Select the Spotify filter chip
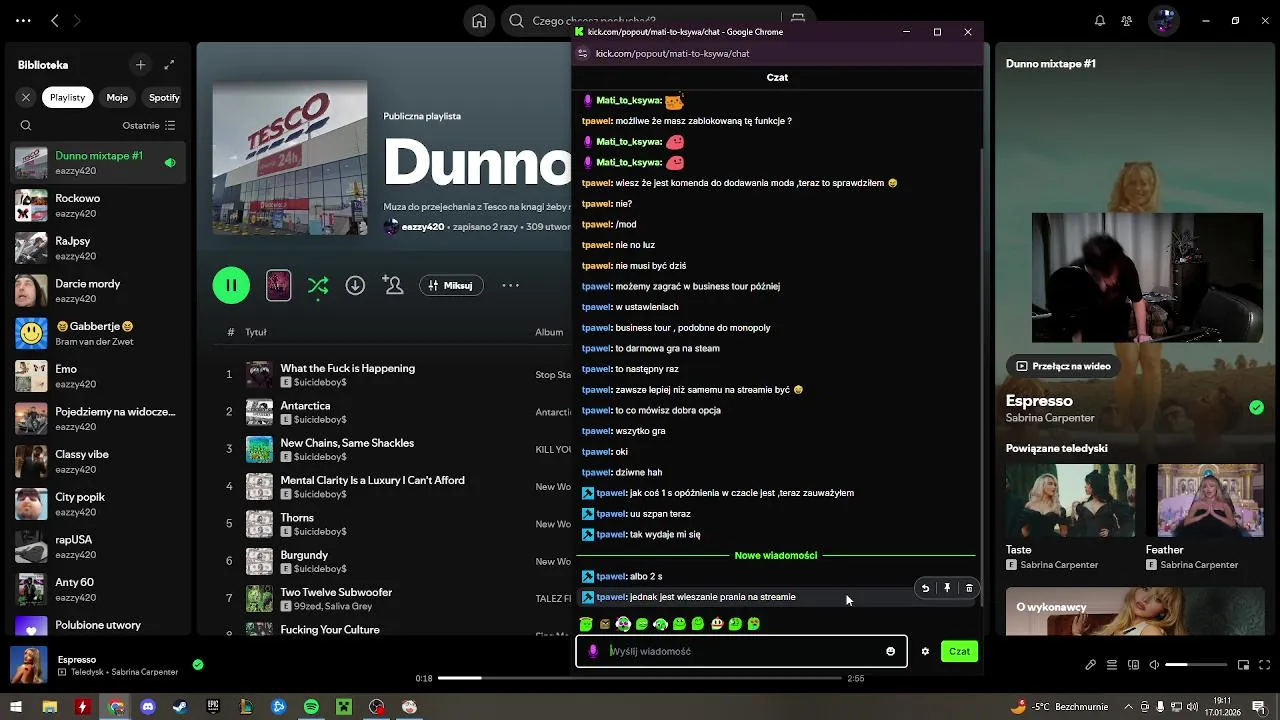Viewport: 1280px width, 720px height. (x=164, y=97)
